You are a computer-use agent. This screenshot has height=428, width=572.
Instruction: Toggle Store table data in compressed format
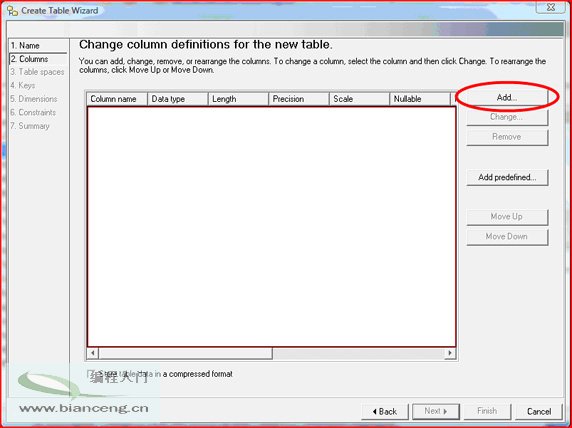tap(90, 374)
